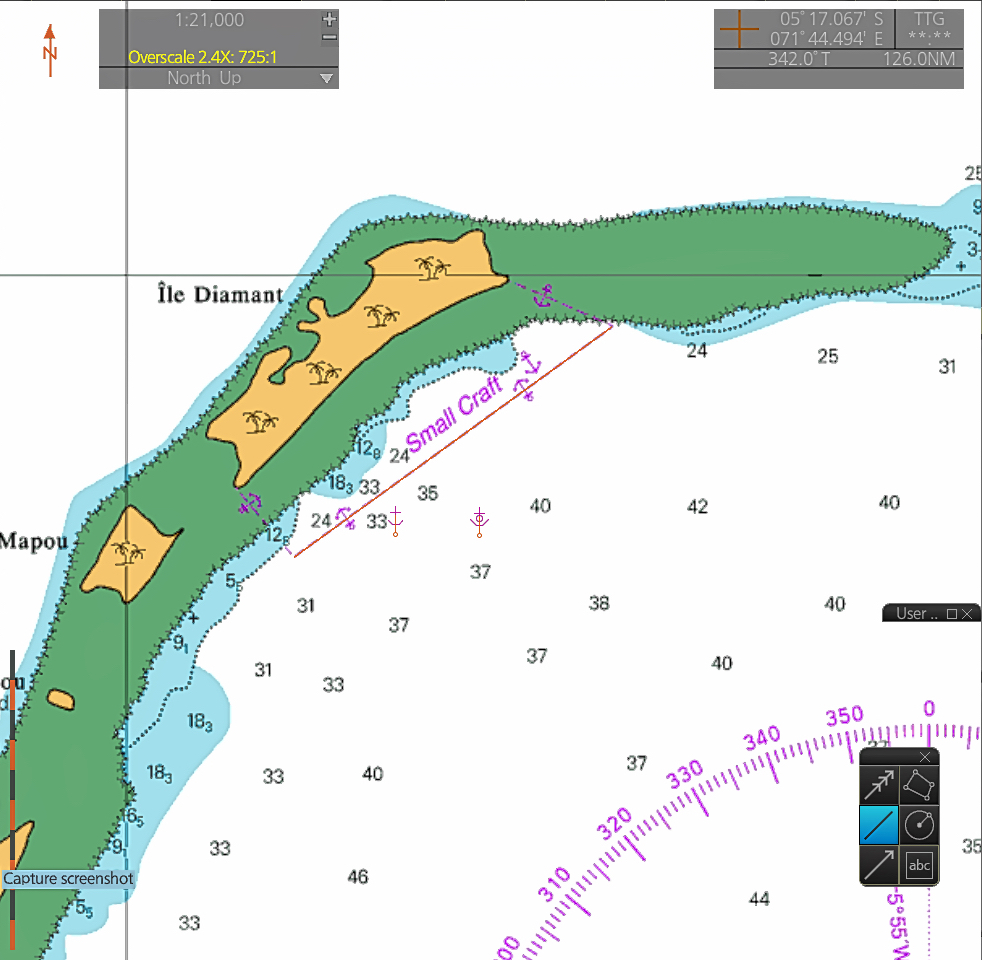Viewport: 982px width, 960px height.
Task: Click the depth sounding 46
Action: click(358, 877)
